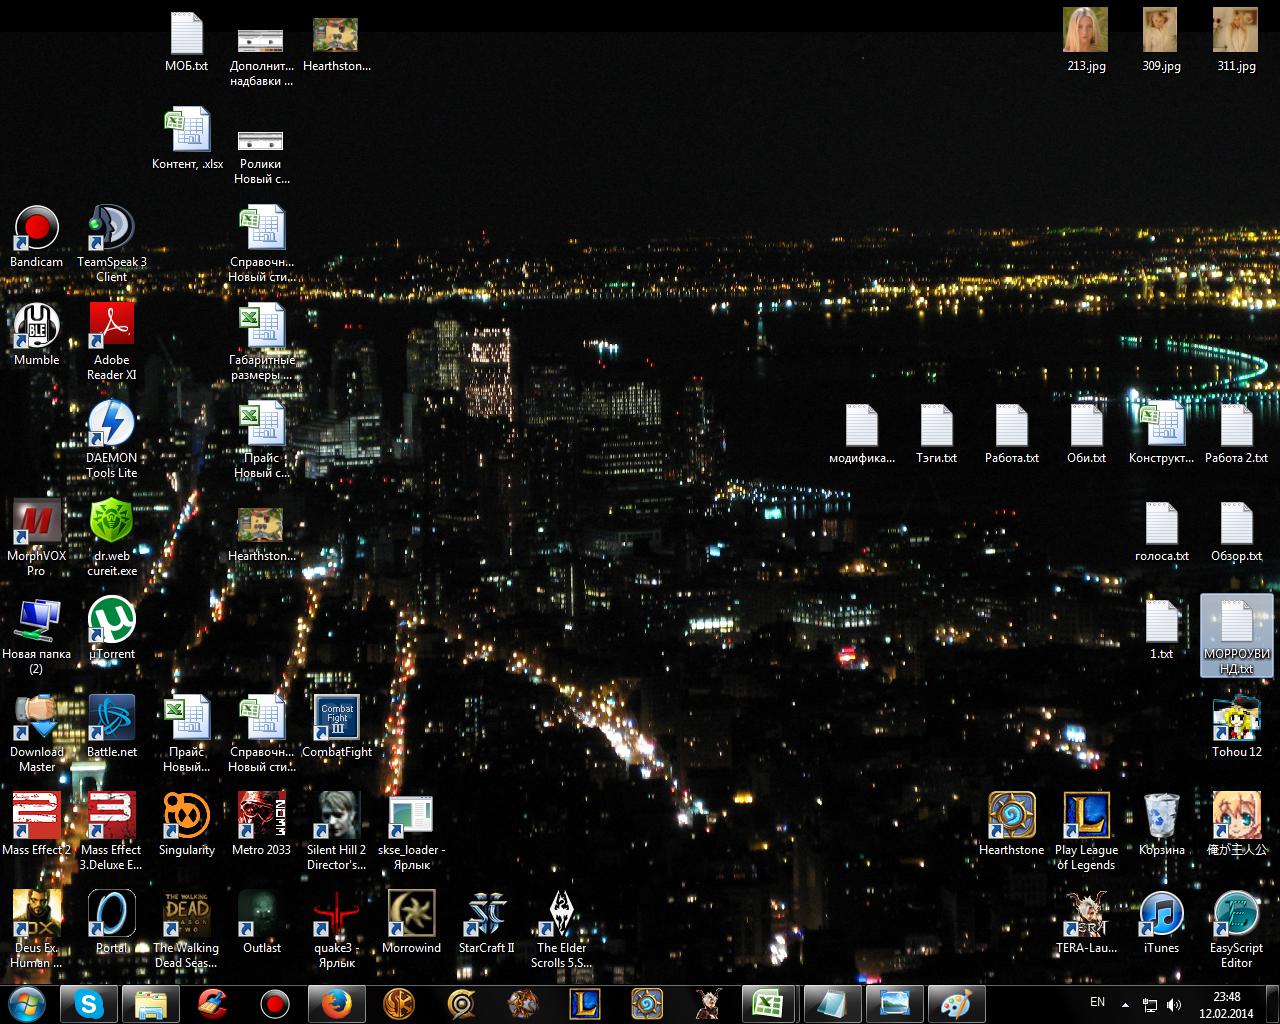Show hidden system tray icons
The image size is (1280, 1024).
pos(1126,1004)
